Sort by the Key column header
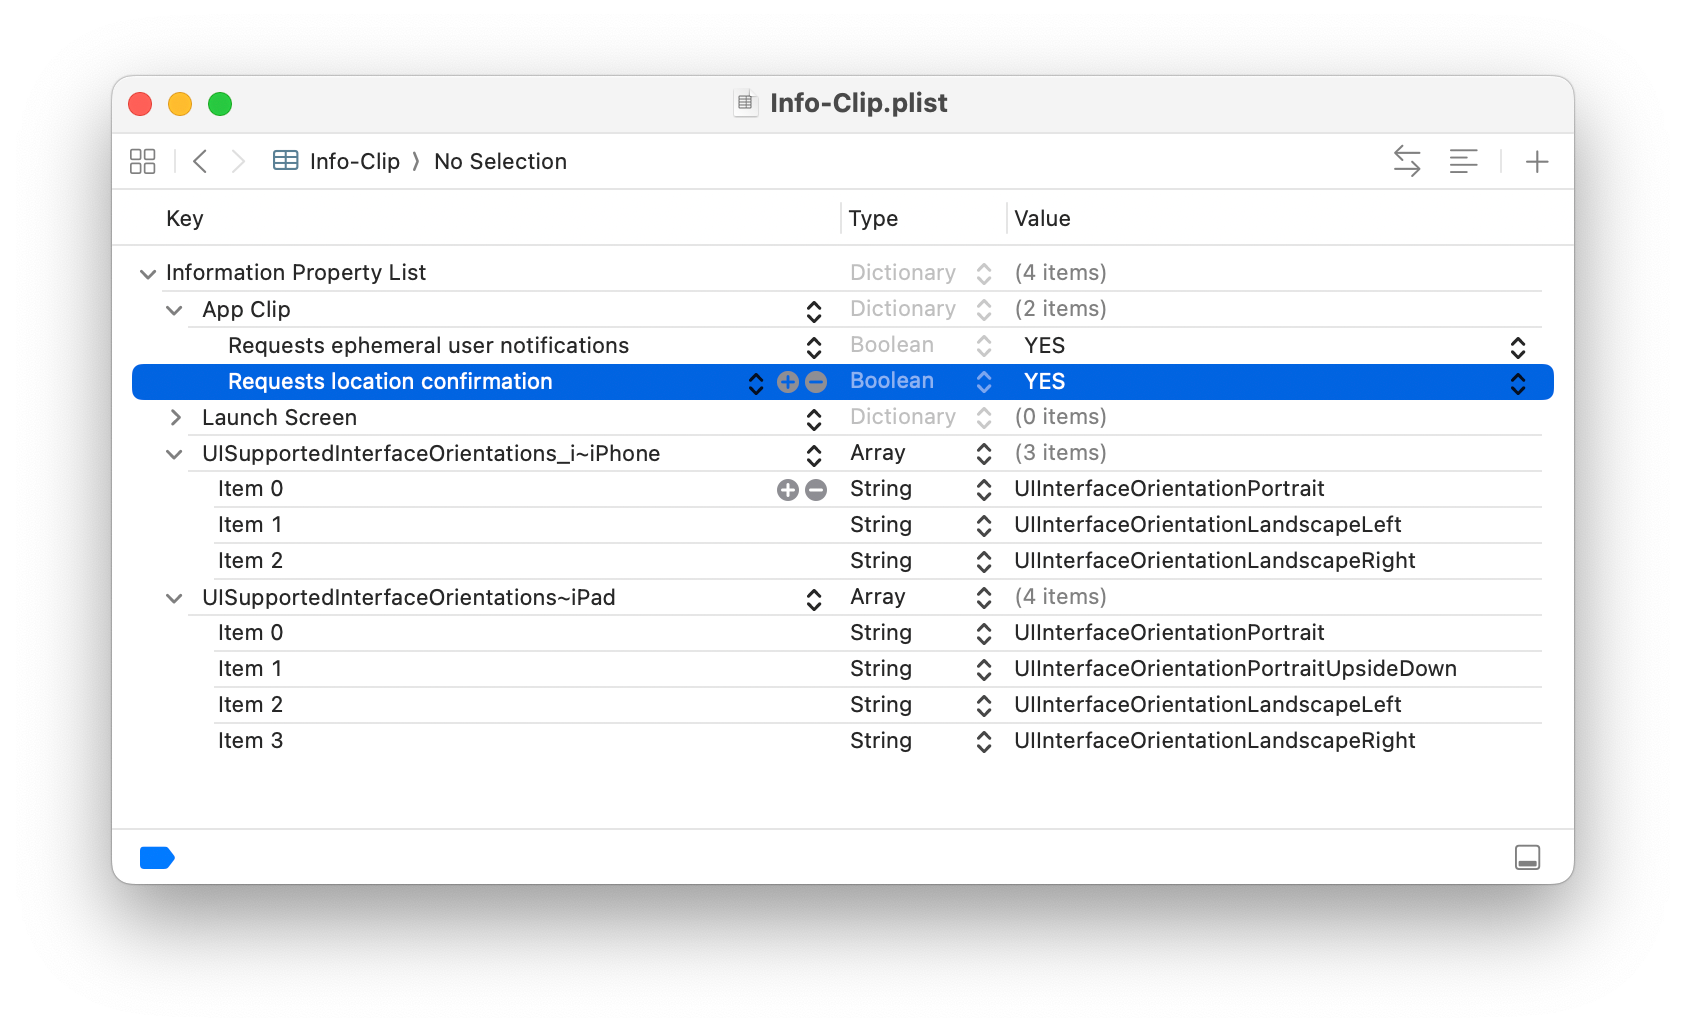This screenshot has width=1686, height=1032. tap(184, 218)
